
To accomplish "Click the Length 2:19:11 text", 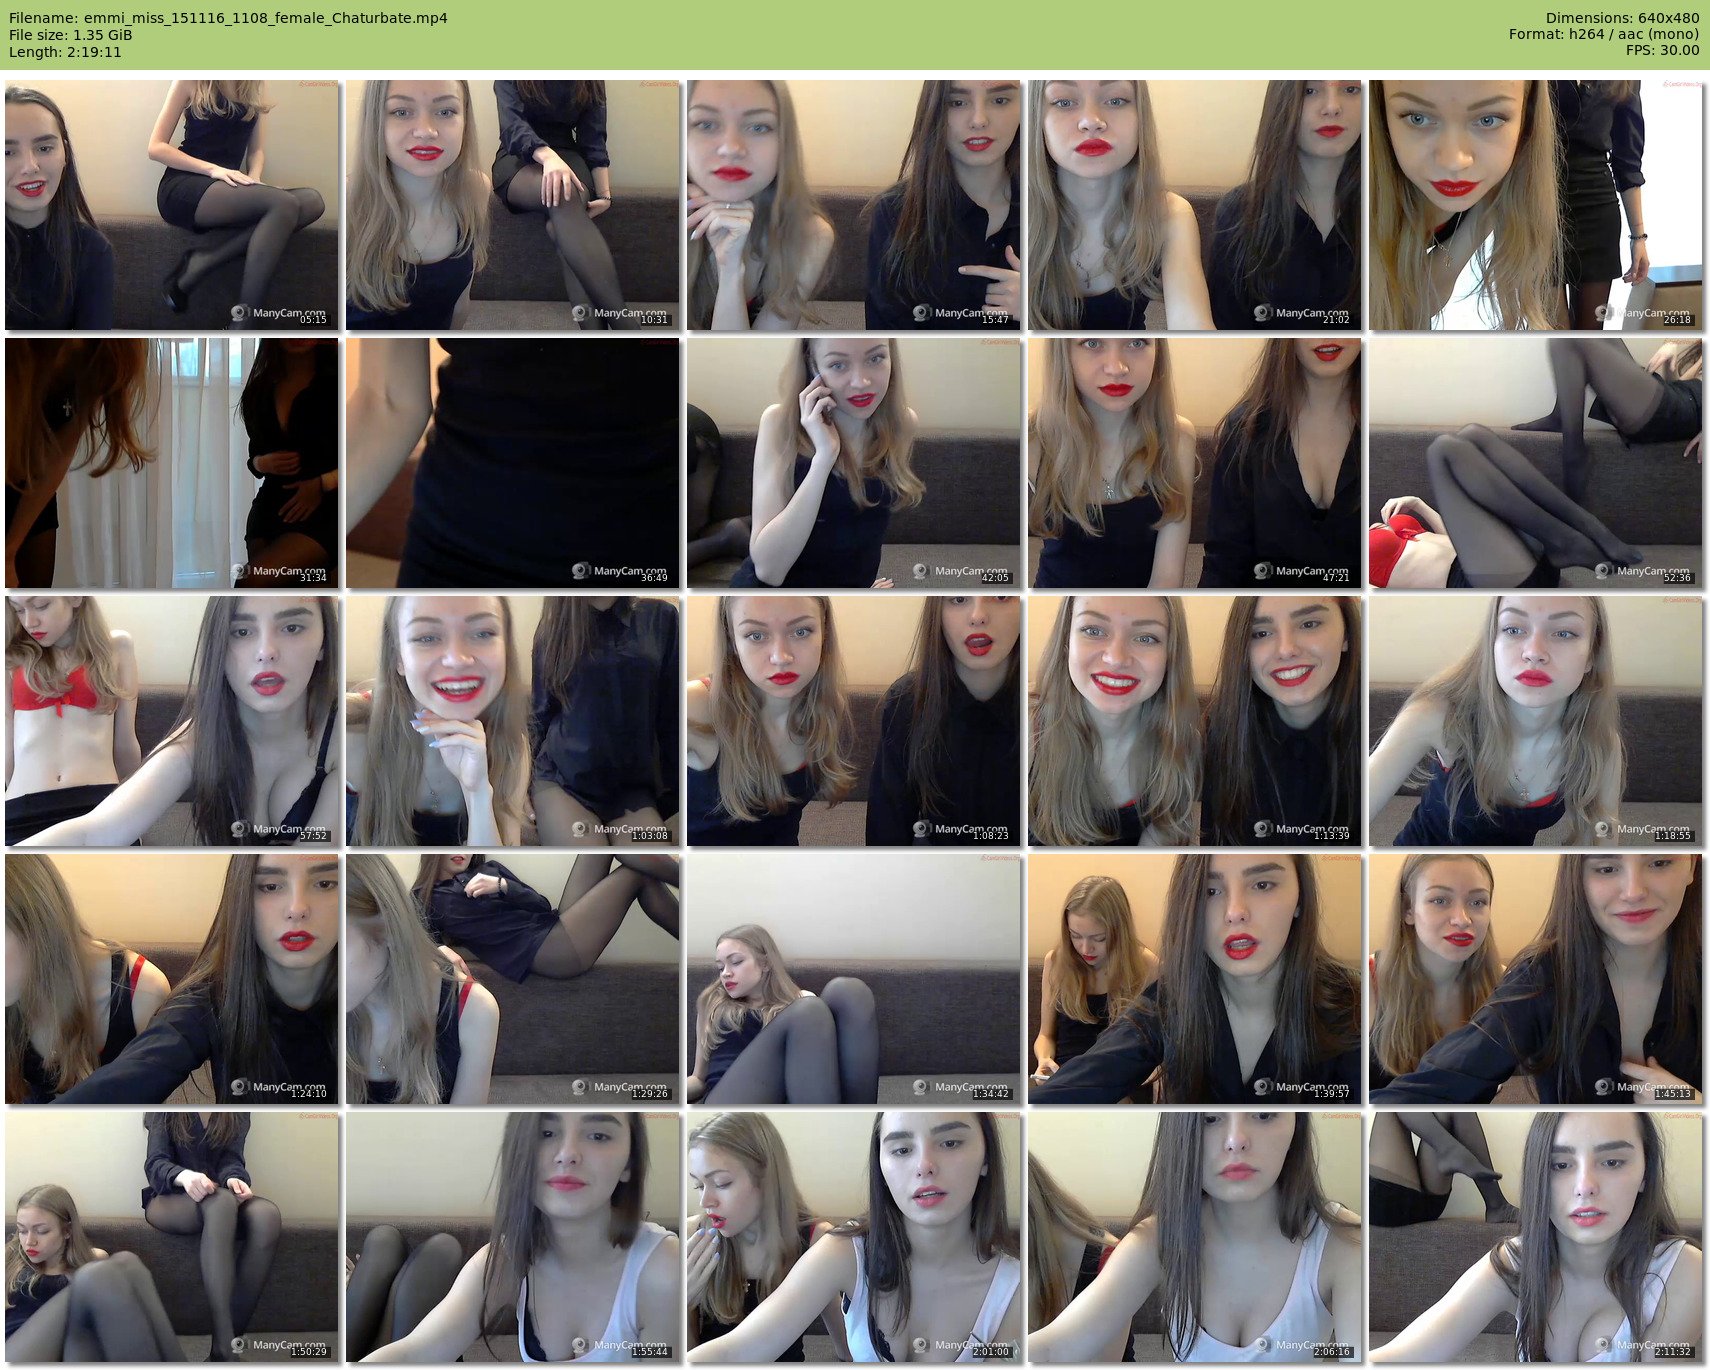I will coord(65,52).
